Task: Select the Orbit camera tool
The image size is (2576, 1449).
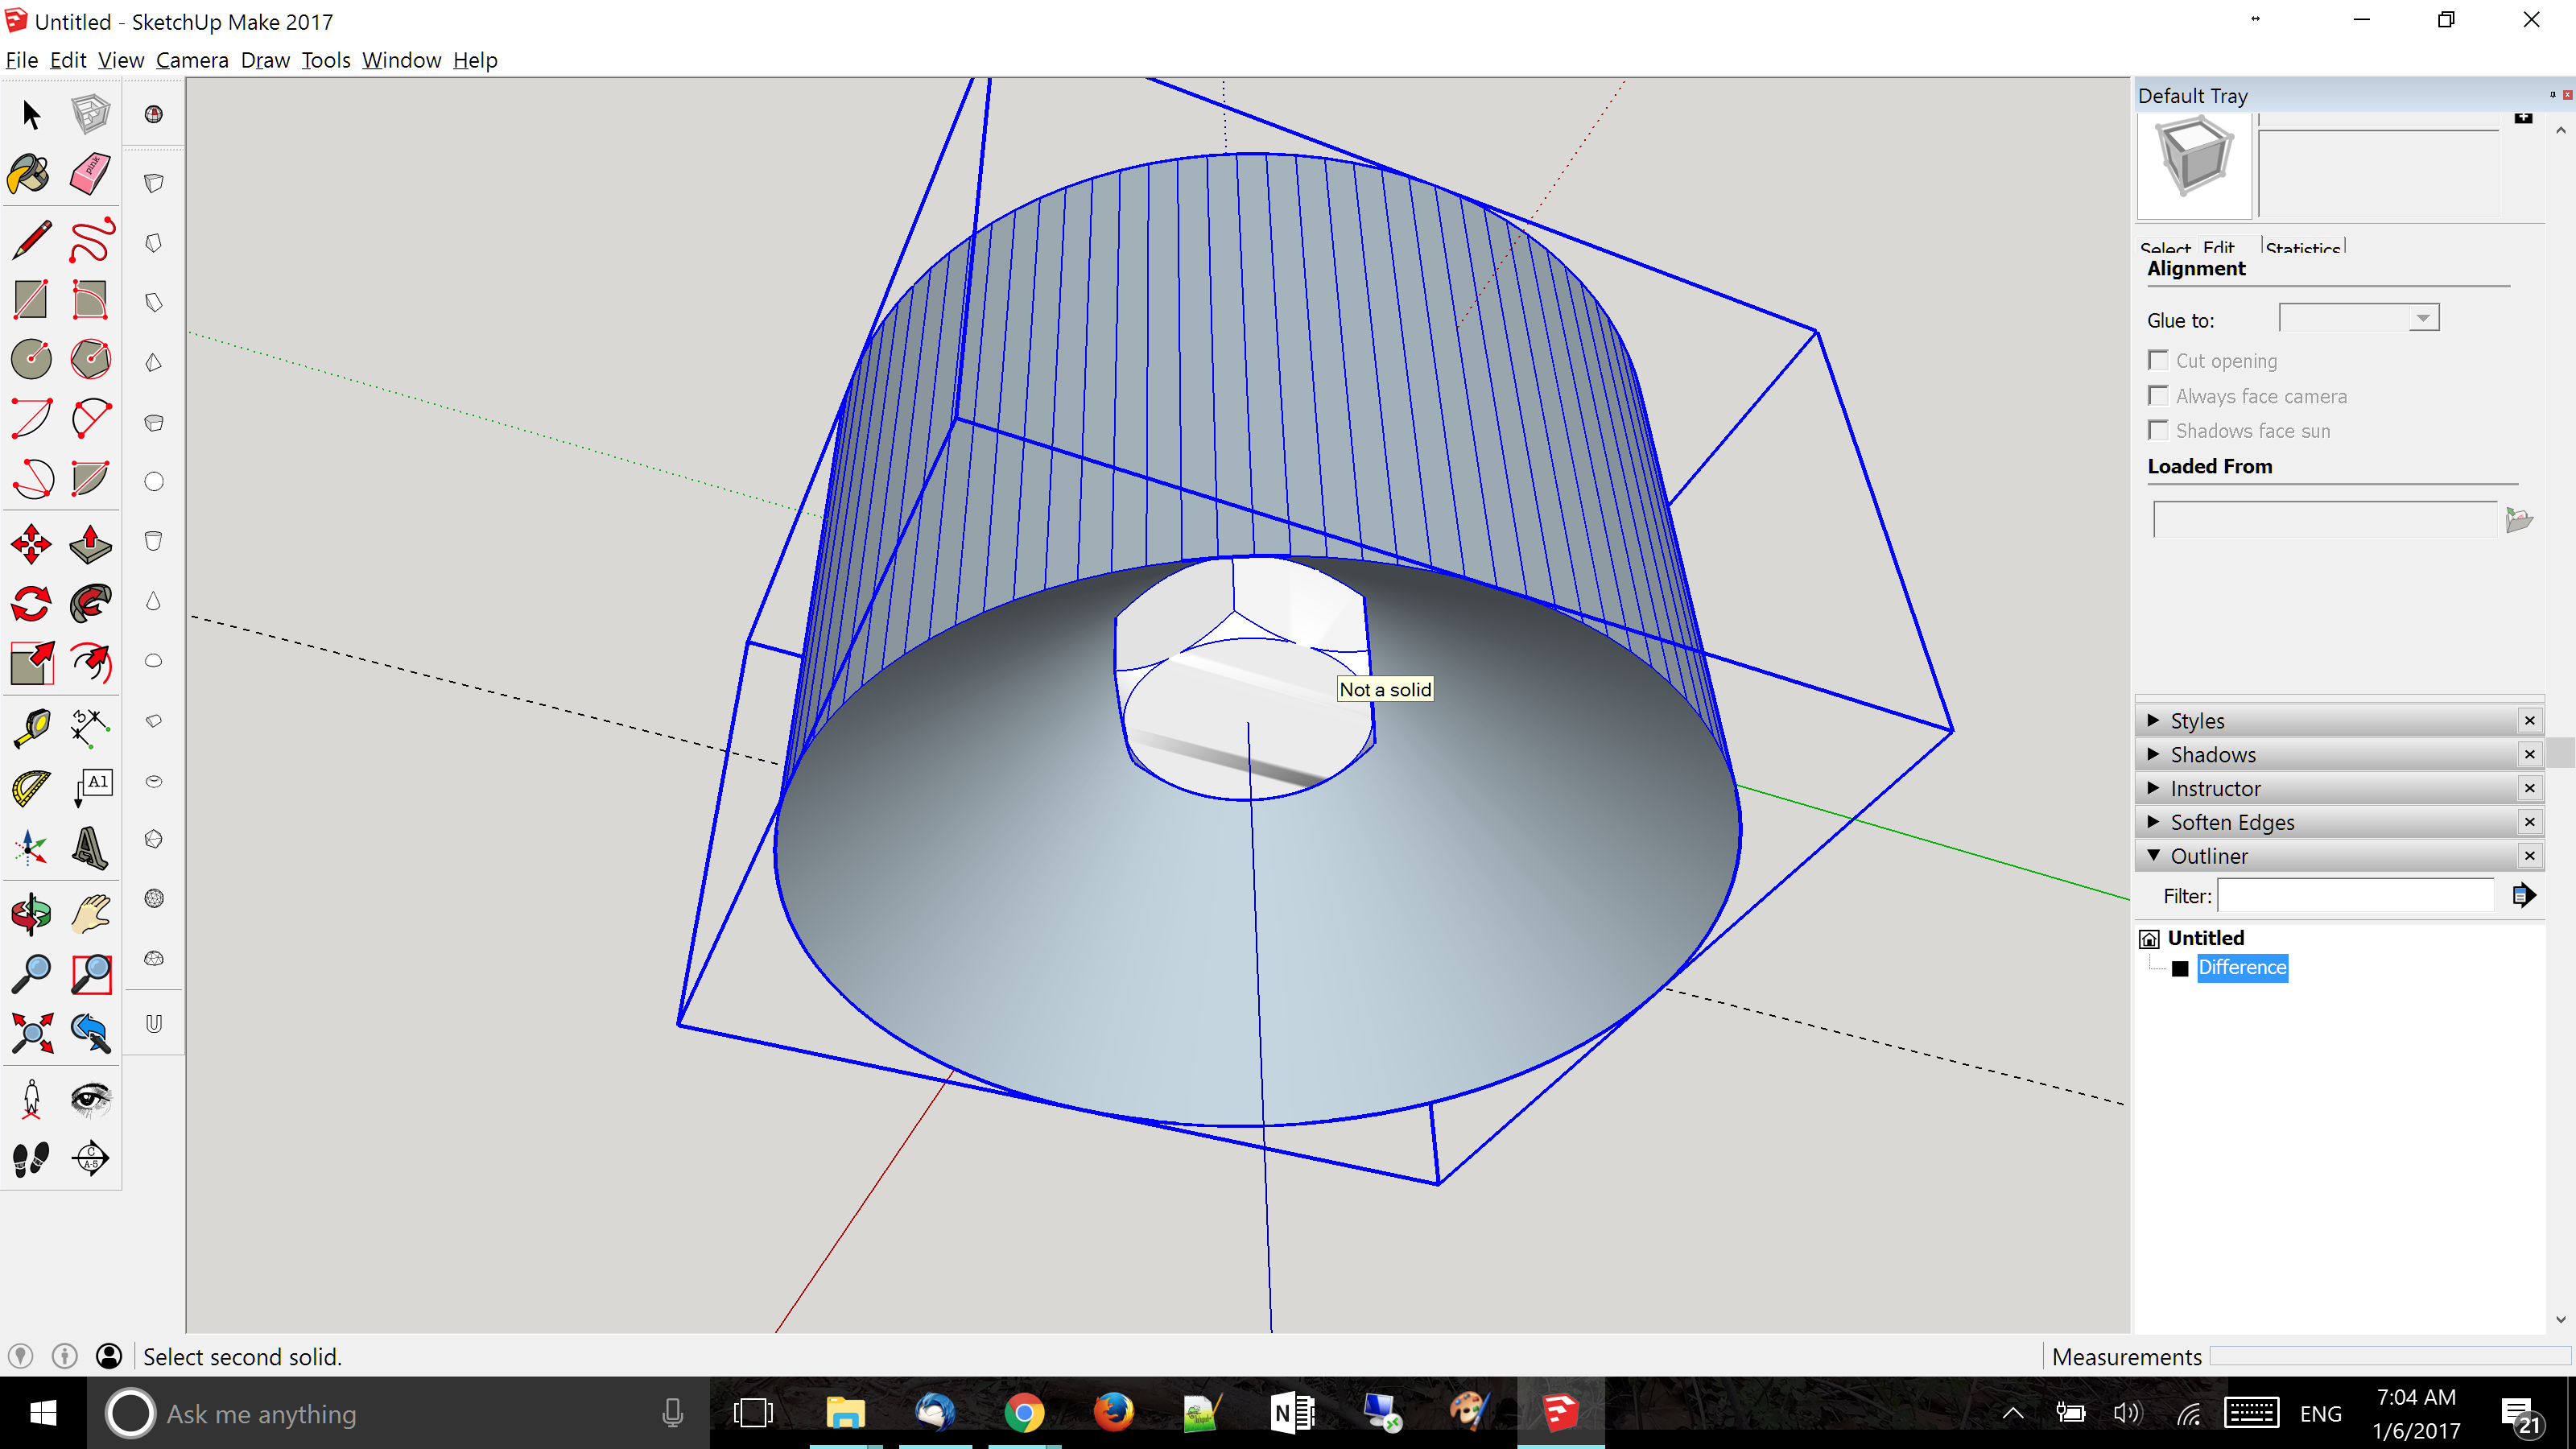Action: tap(30, 913)
